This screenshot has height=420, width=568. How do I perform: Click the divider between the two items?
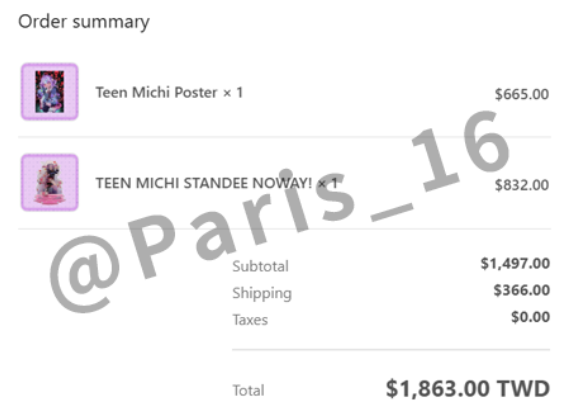click(x=284, y=137)
